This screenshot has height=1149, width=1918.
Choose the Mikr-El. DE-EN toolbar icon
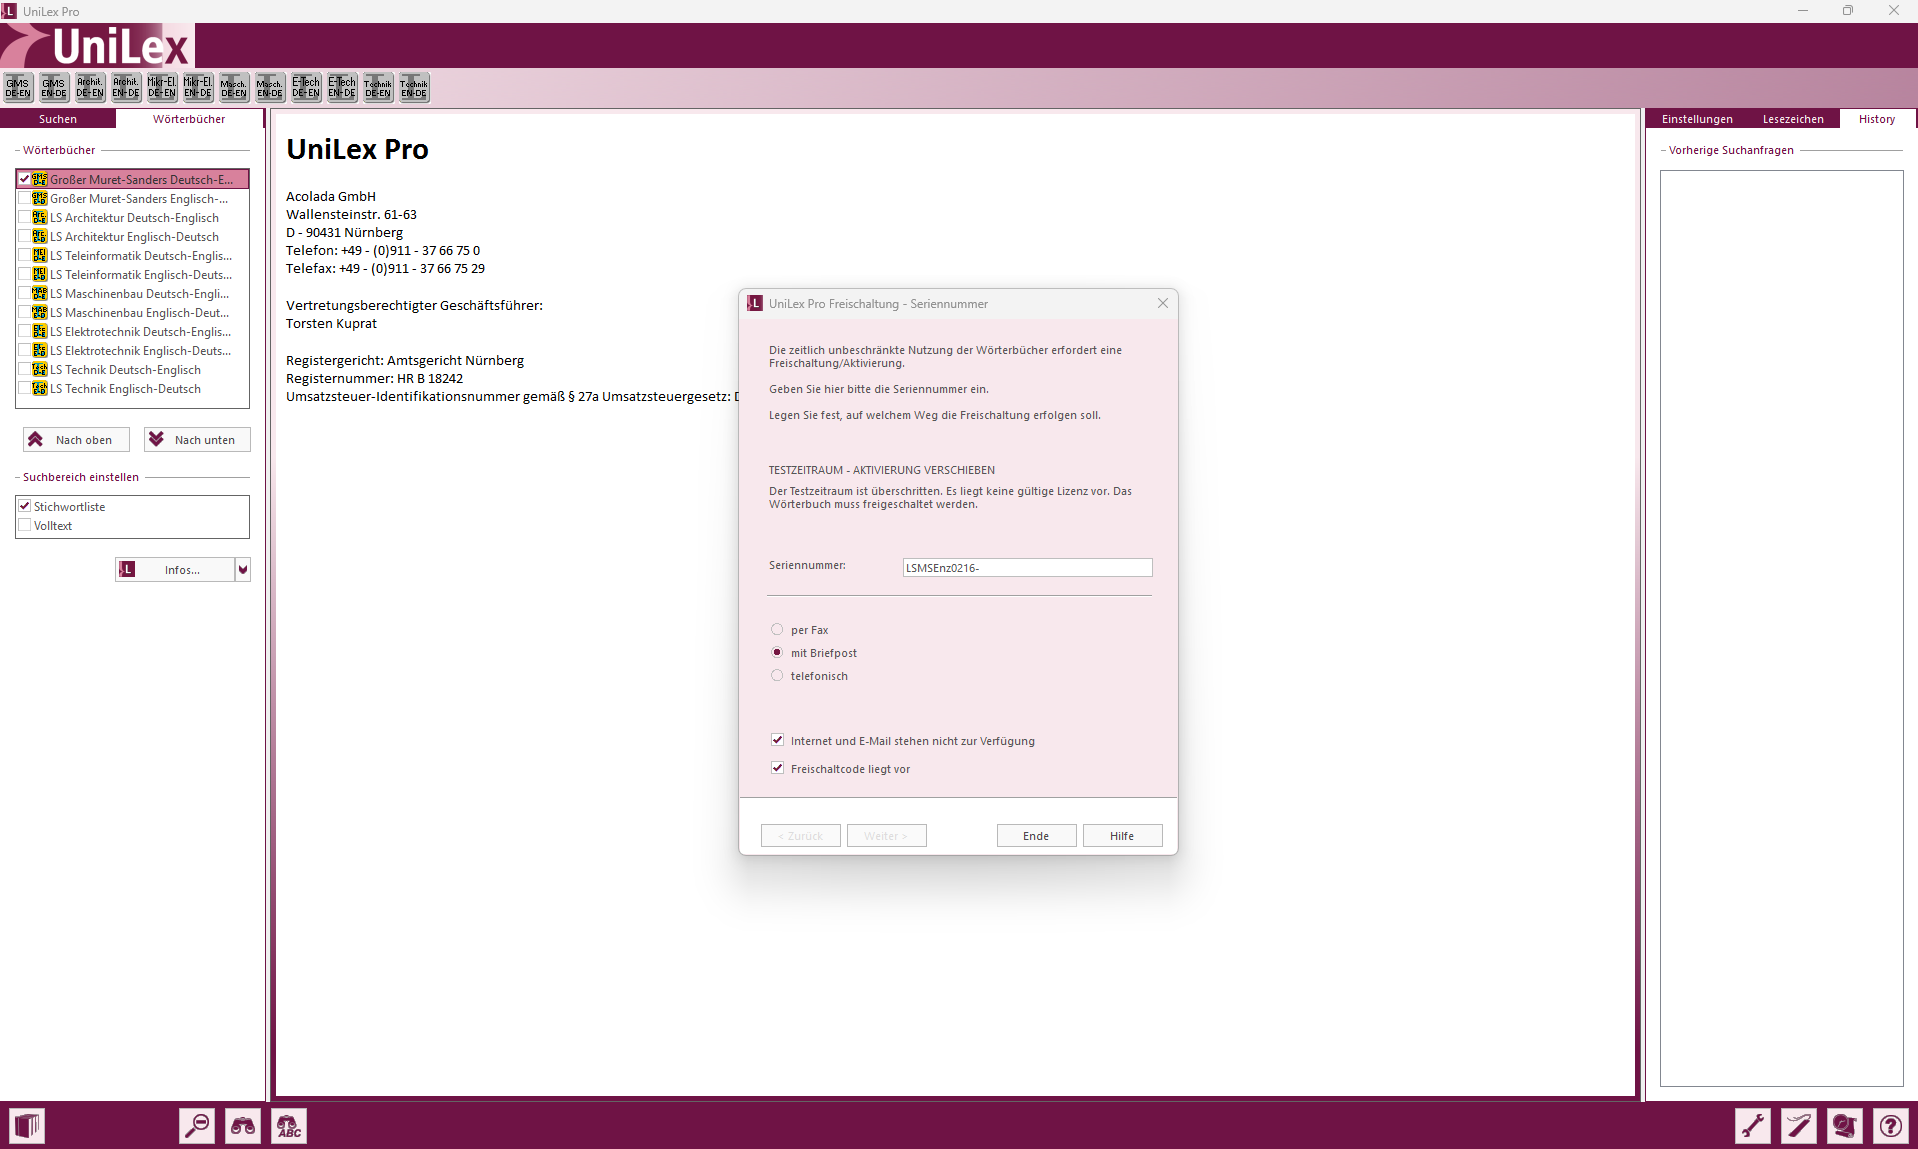pos(162,88)
